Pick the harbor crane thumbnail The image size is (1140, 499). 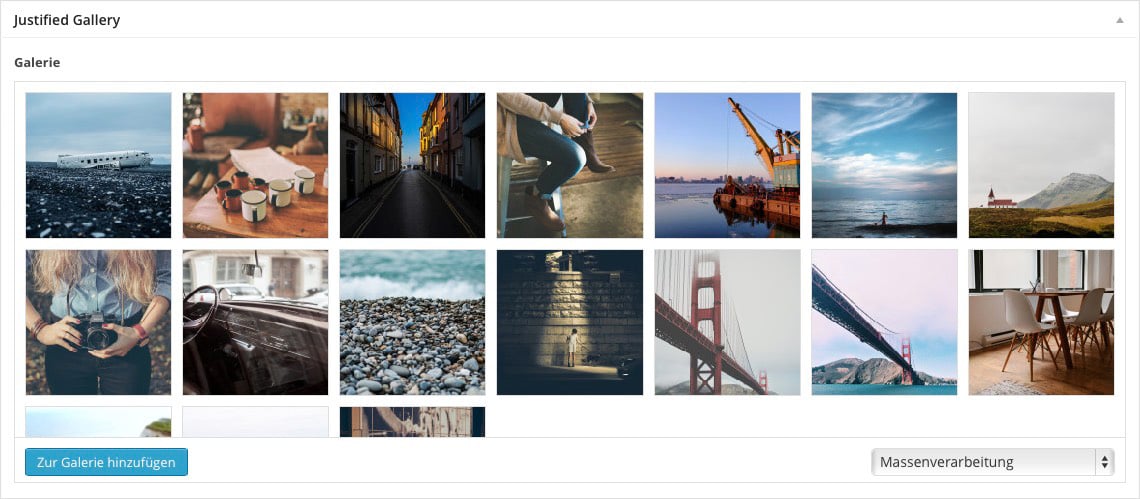click(727, 165)
